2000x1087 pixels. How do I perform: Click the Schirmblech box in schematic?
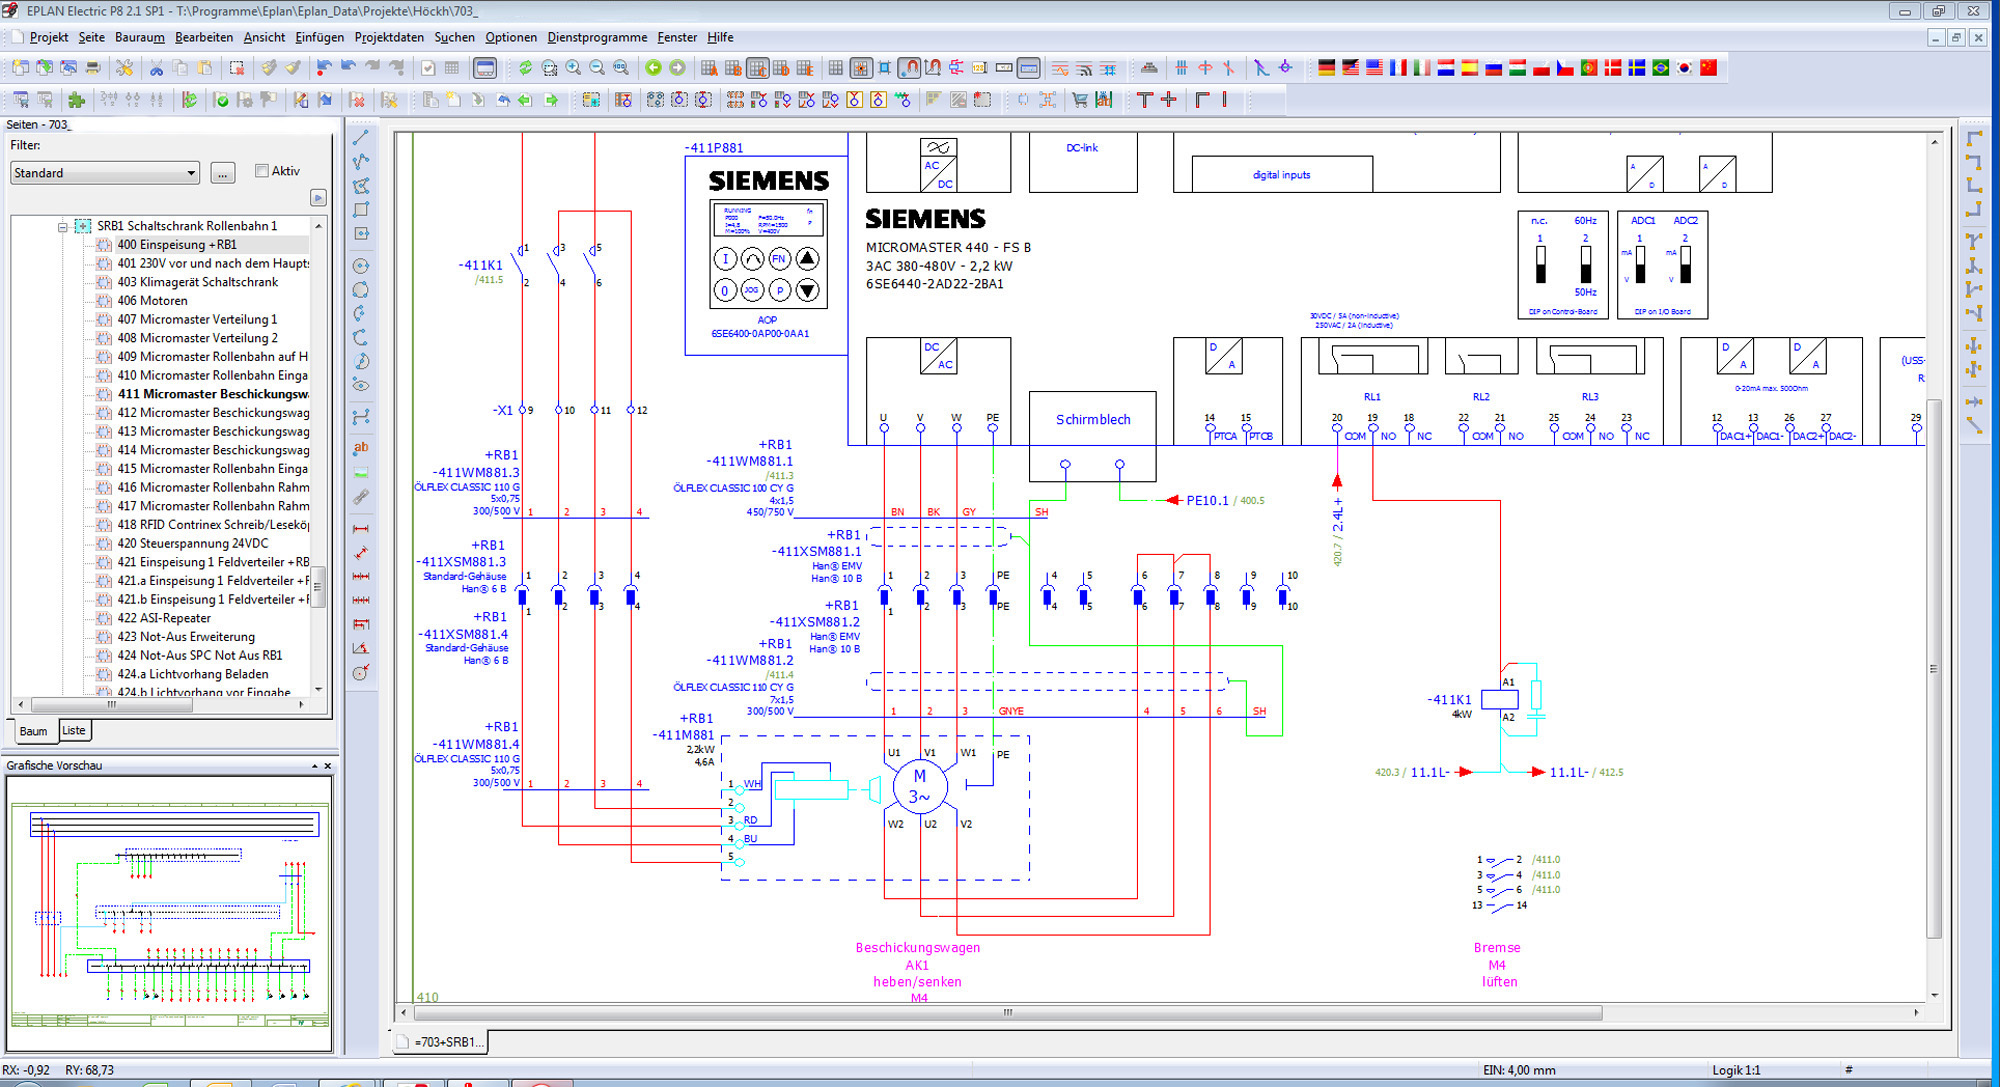point(1093,436)
